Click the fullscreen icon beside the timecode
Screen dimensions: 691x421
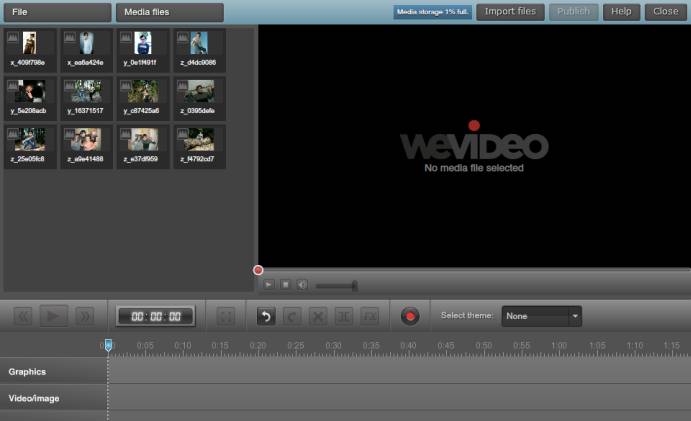click(x=226, y=316)
